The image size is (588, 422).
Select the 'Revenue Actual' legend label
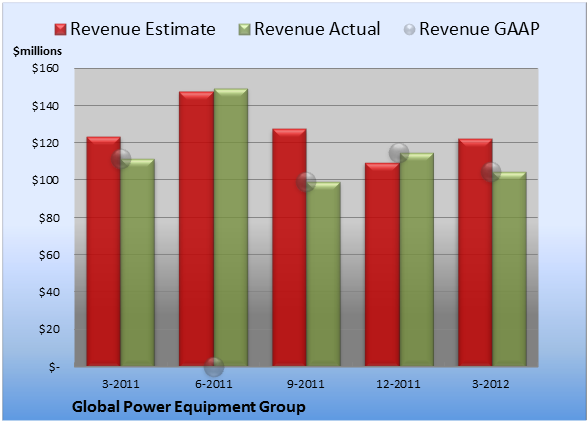pos(317,29)
